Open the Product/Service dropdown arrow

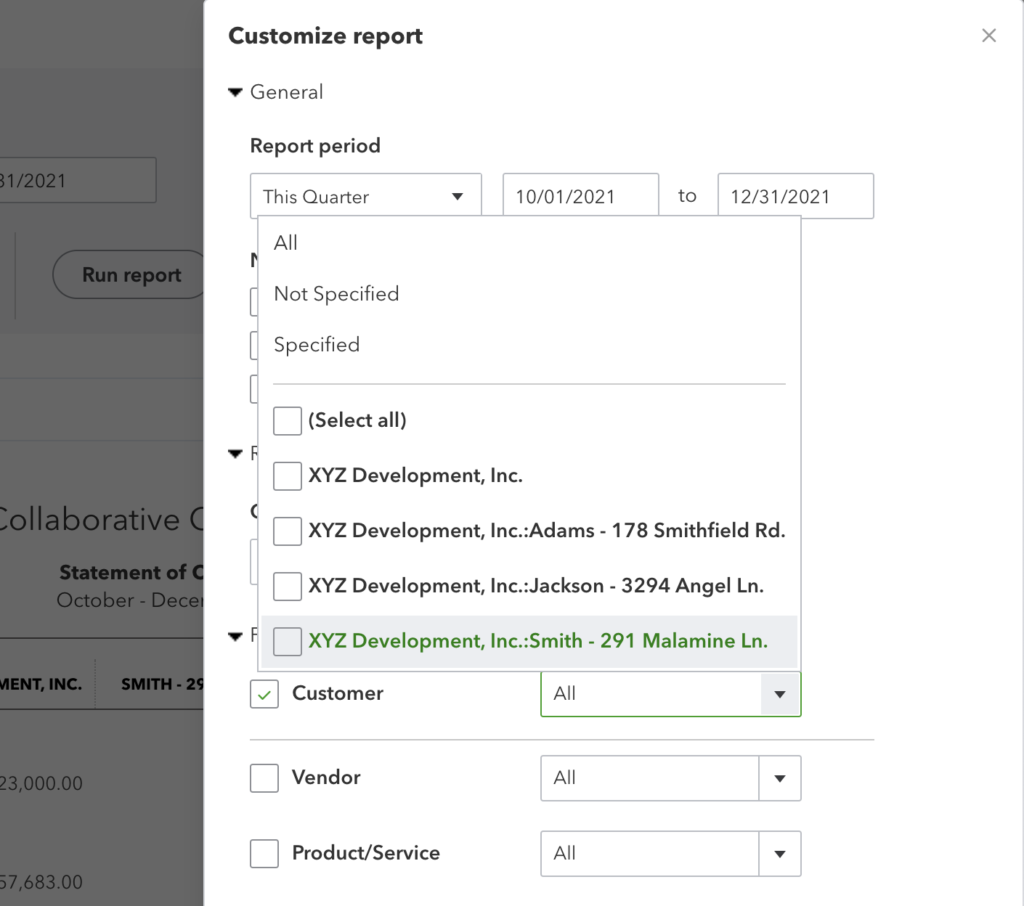(x=780, y=854)
